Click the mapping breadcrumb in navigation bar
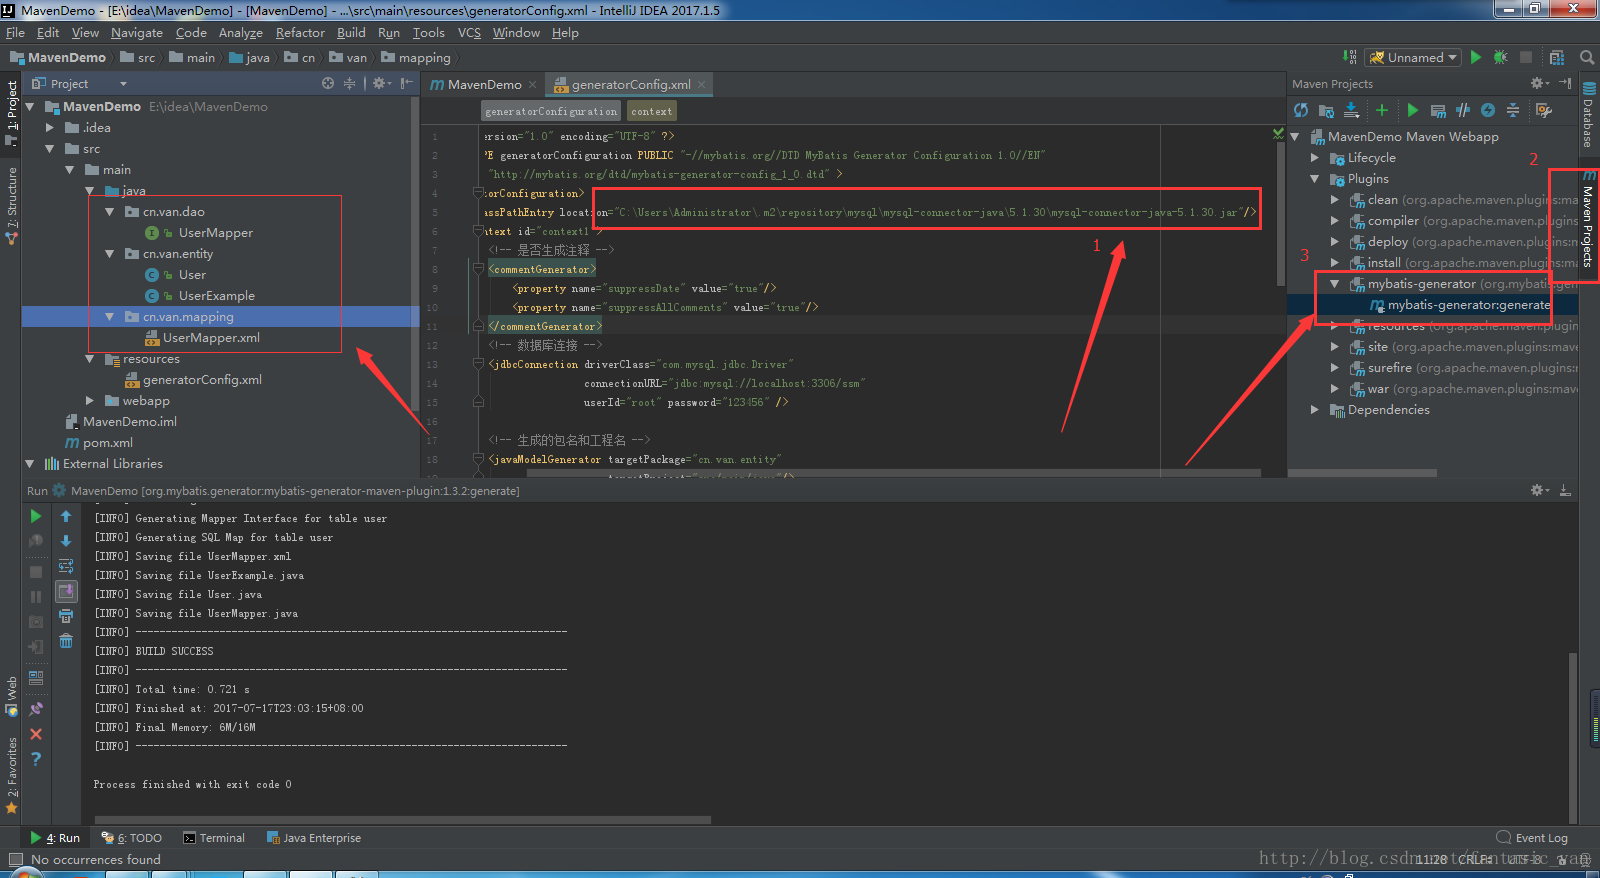Viewport: 1600px width, 878px height. 415,58
